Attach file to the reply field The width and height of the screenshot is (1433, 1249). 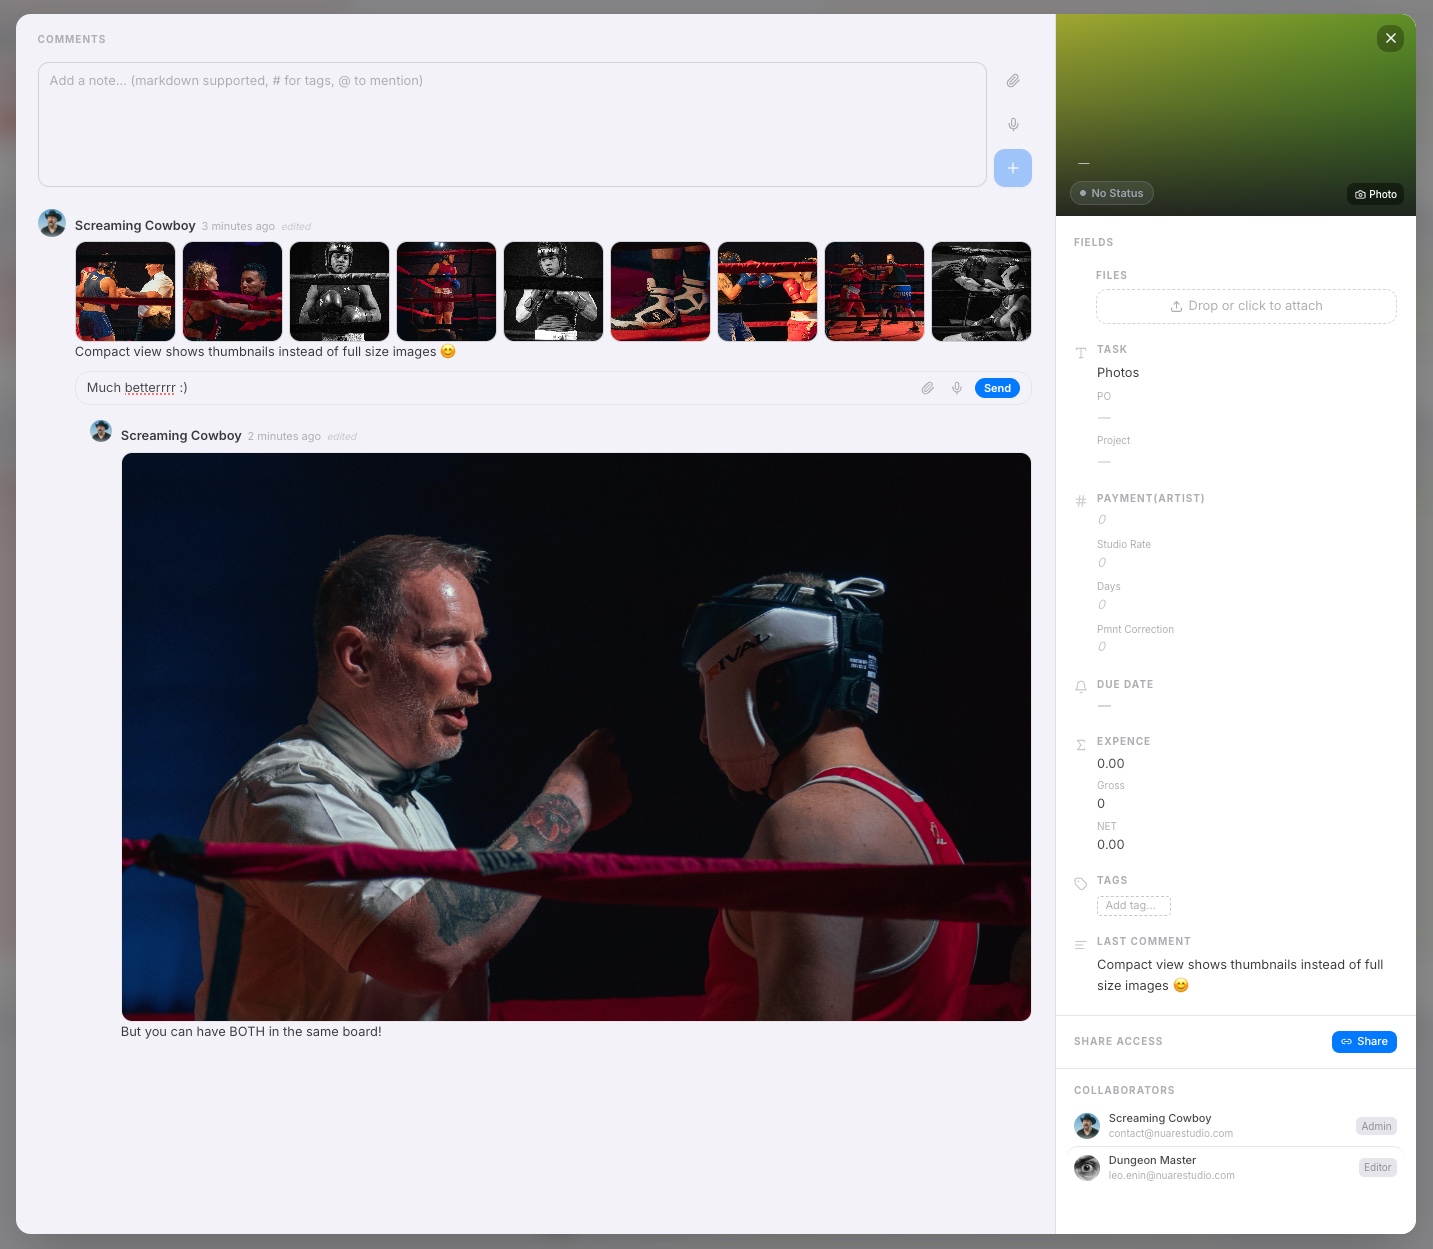(928, 388)
